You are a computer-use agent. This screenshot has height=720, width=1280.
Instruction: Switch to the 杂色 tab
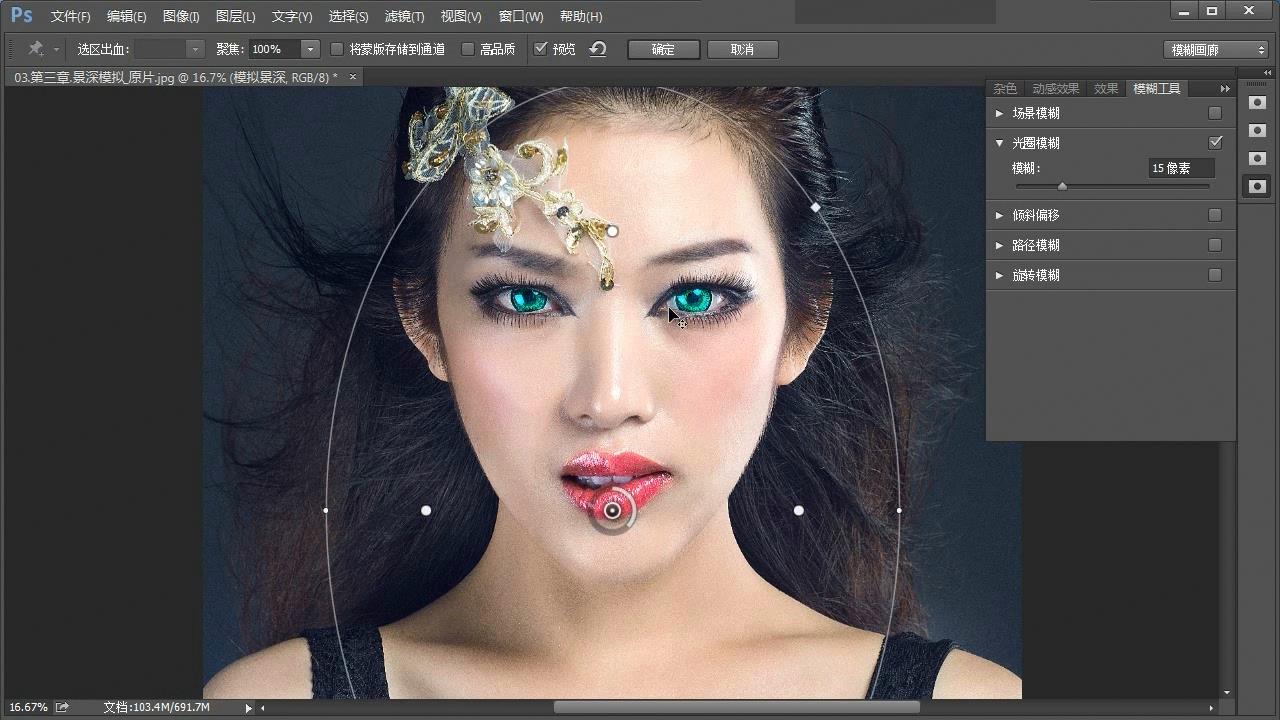pos(1005,89)
